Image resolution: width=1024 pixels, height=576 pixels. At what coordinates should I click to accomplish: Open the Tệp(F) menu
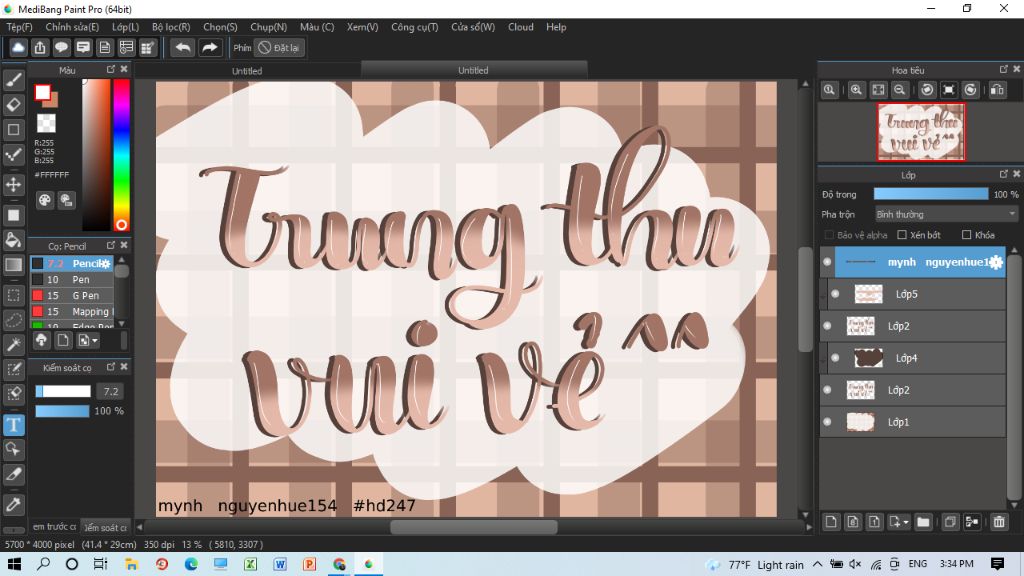click(x=20, y=27)
